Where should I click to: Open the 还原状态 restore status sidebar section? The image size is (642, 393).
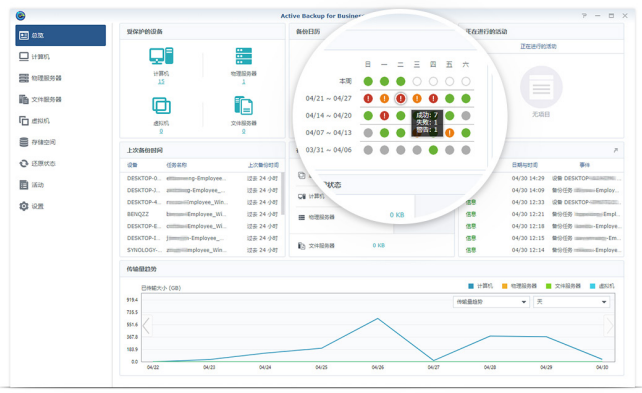click(x=61, y=163)
